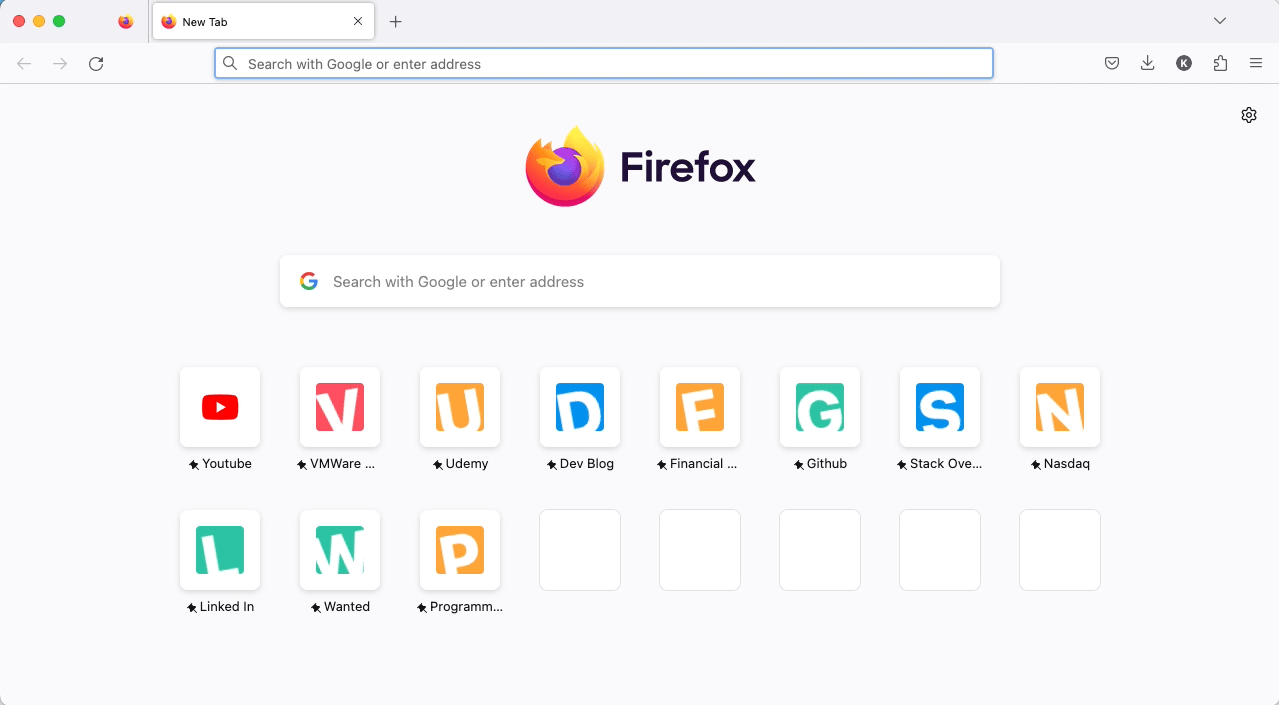Select the New Tab tab

tap(263, 22)
